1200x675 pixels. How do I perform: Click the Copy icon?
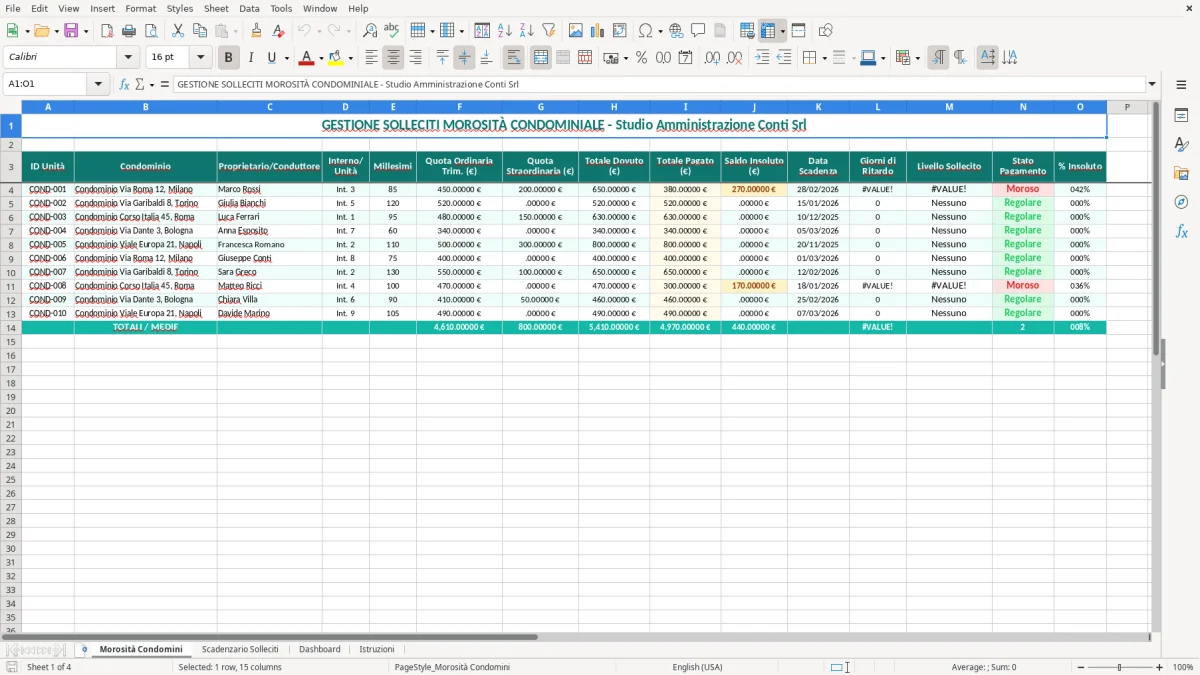coord(198,31)
